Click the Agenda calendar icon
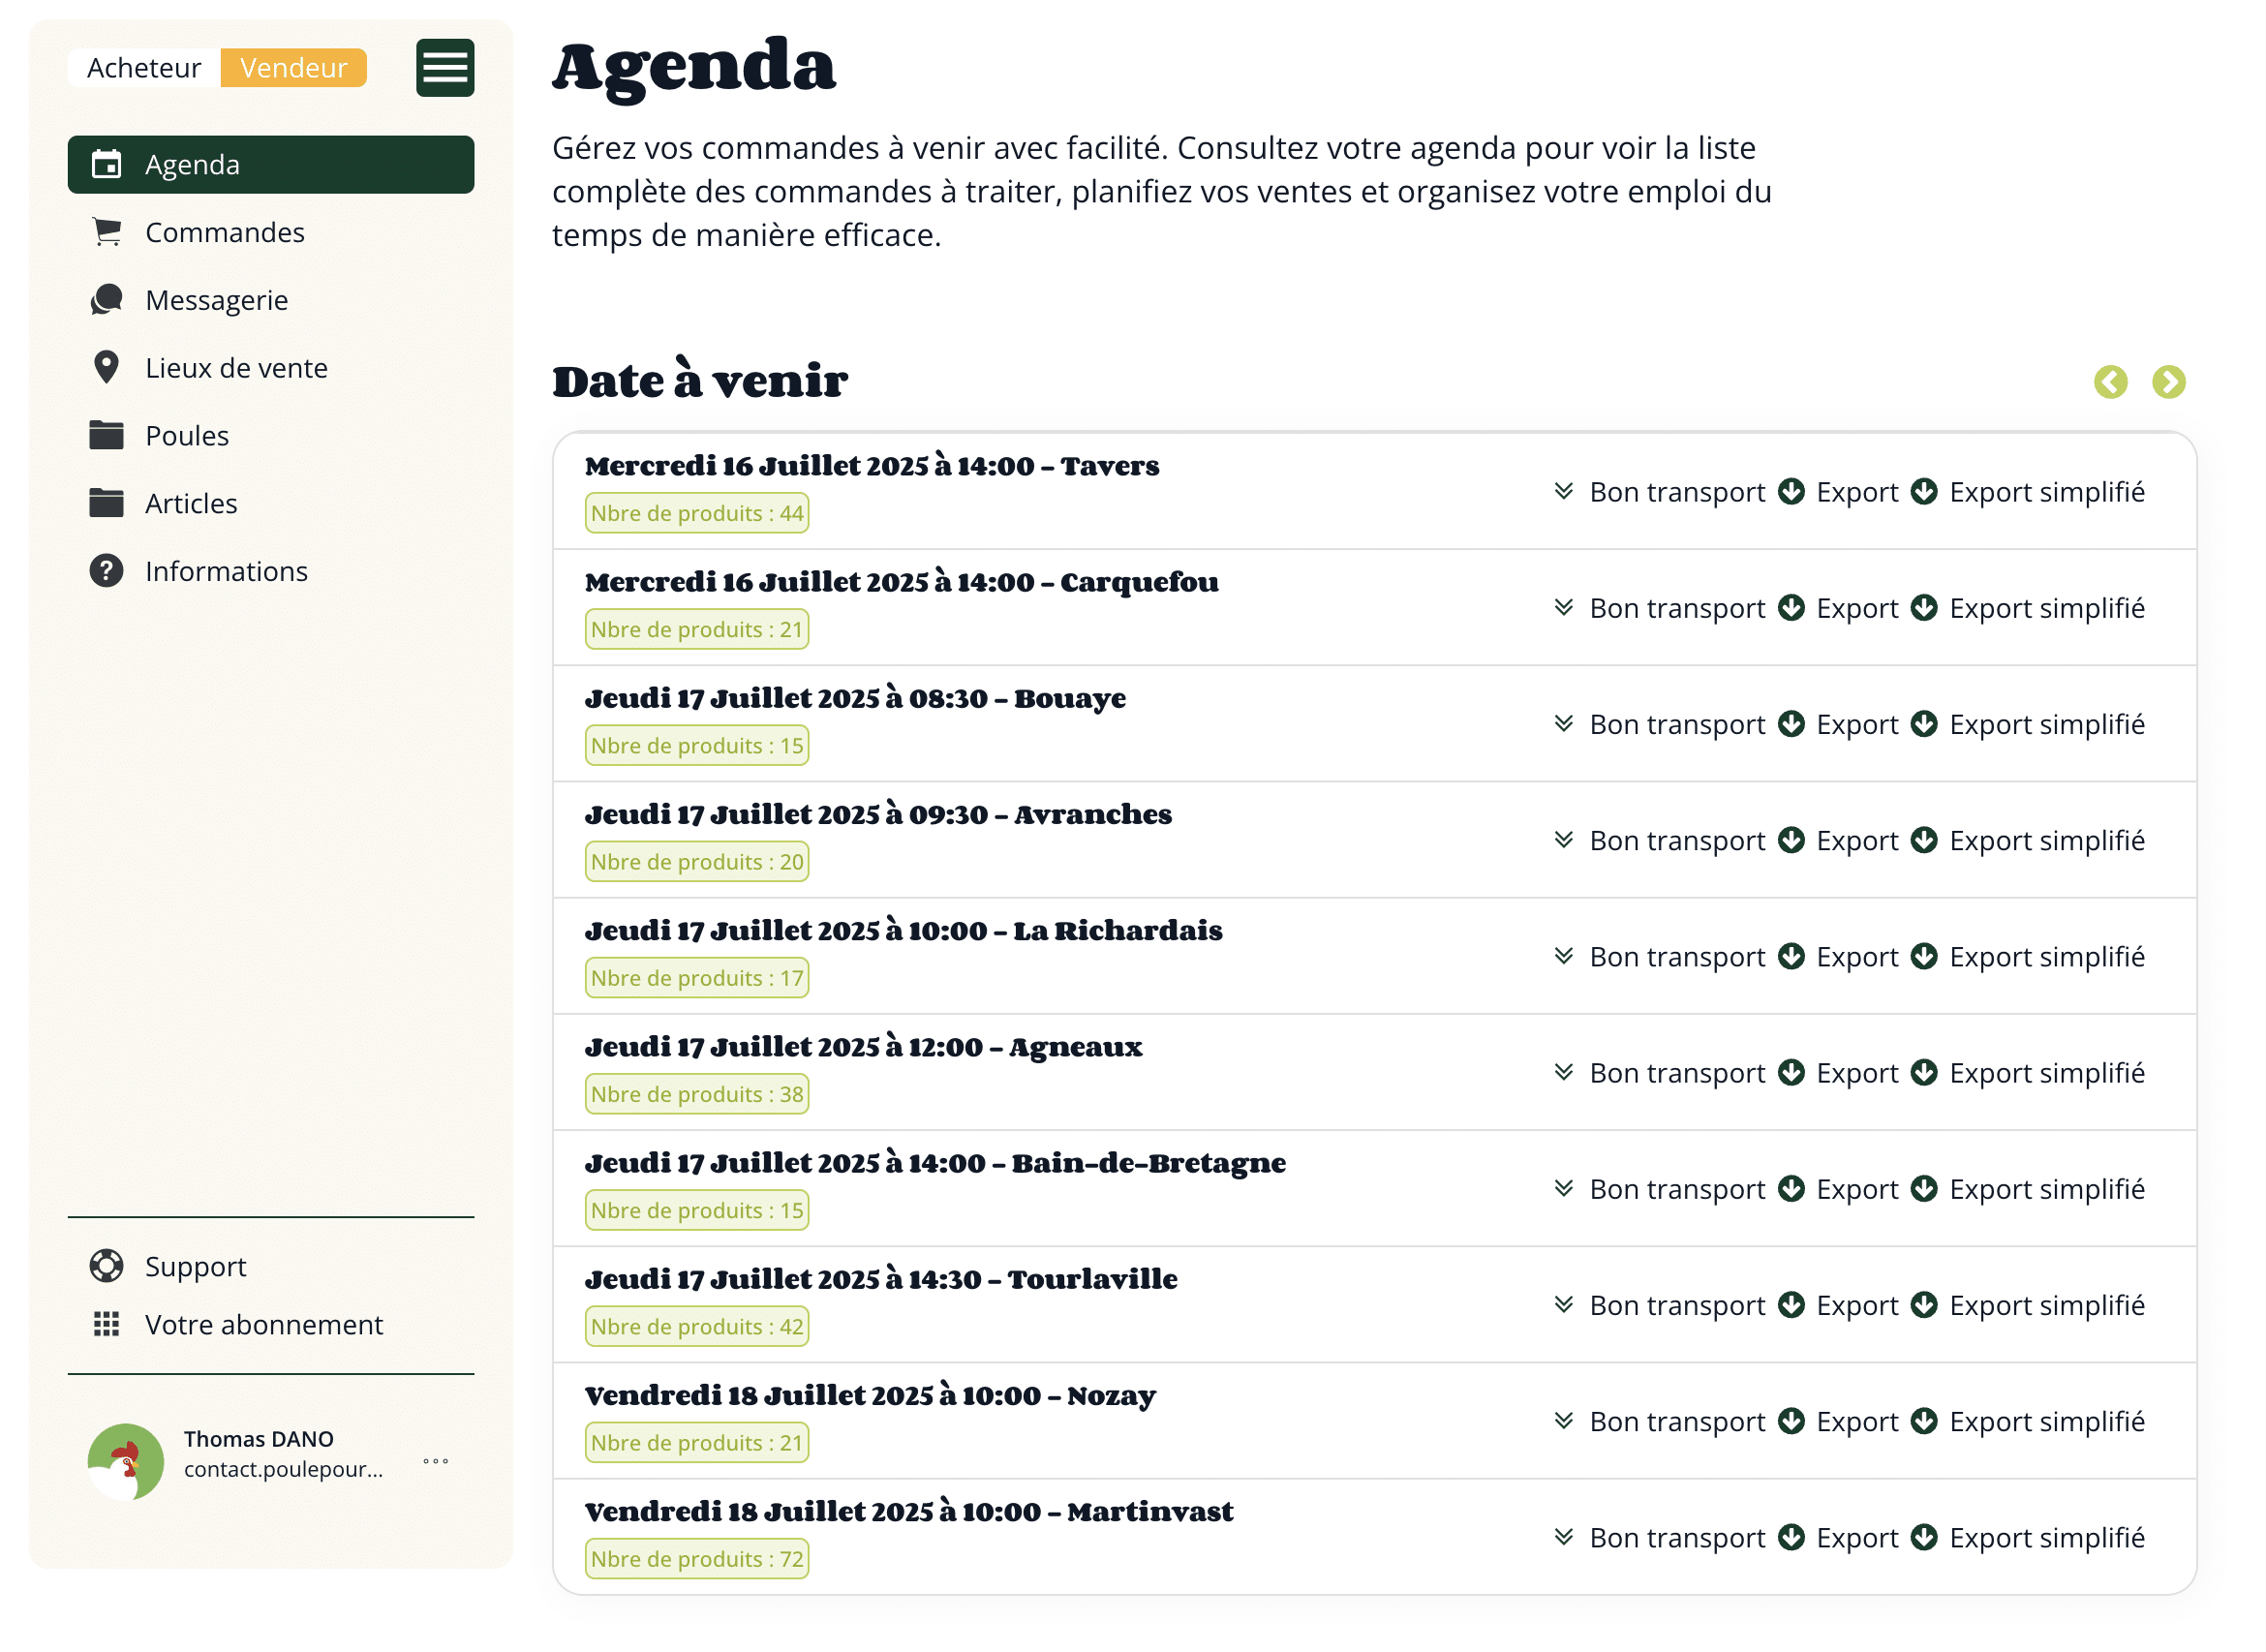 coord(107,164)
